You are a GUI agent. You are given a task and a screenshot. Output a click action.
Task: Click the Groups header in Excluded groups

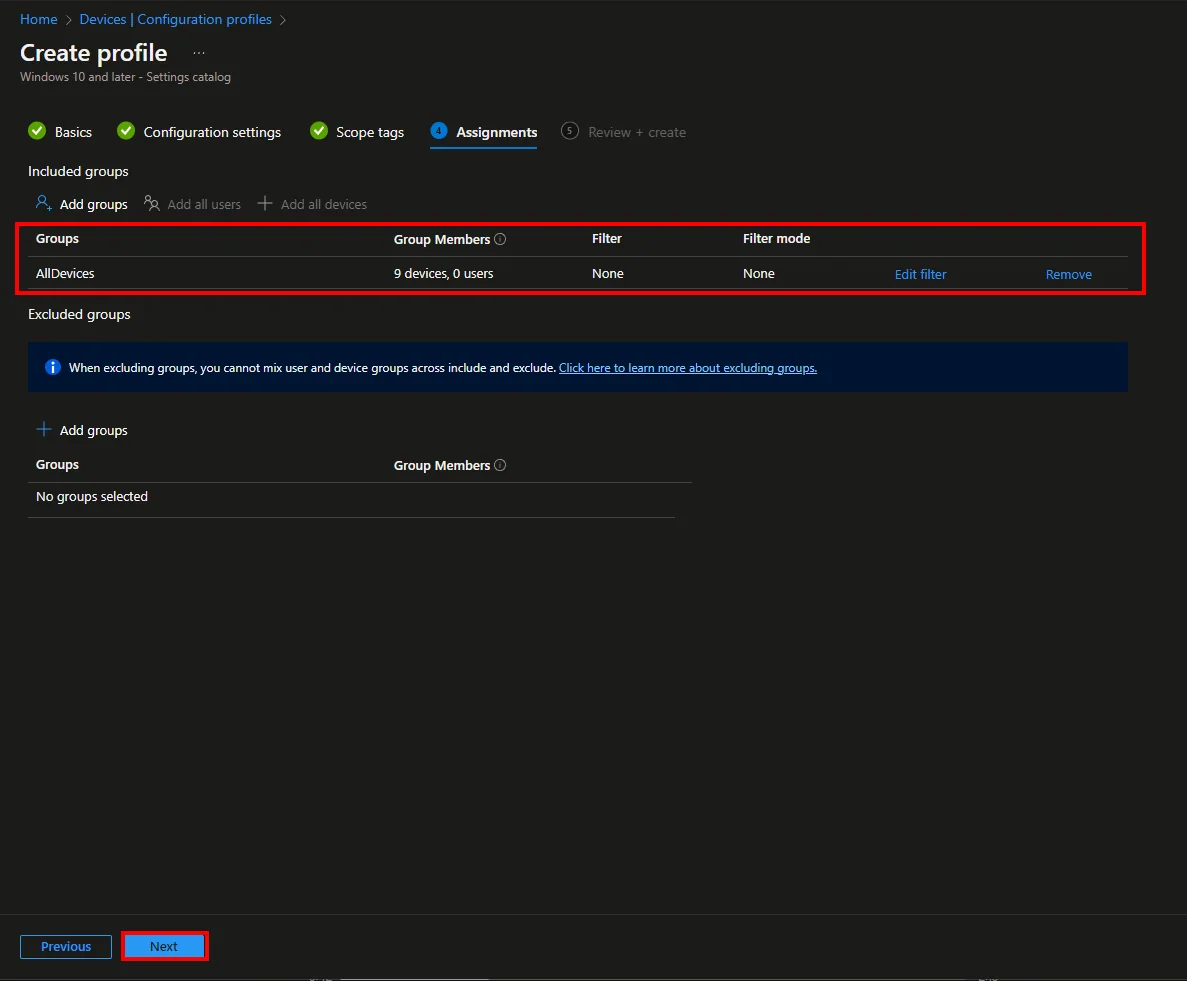click(58, 465)
